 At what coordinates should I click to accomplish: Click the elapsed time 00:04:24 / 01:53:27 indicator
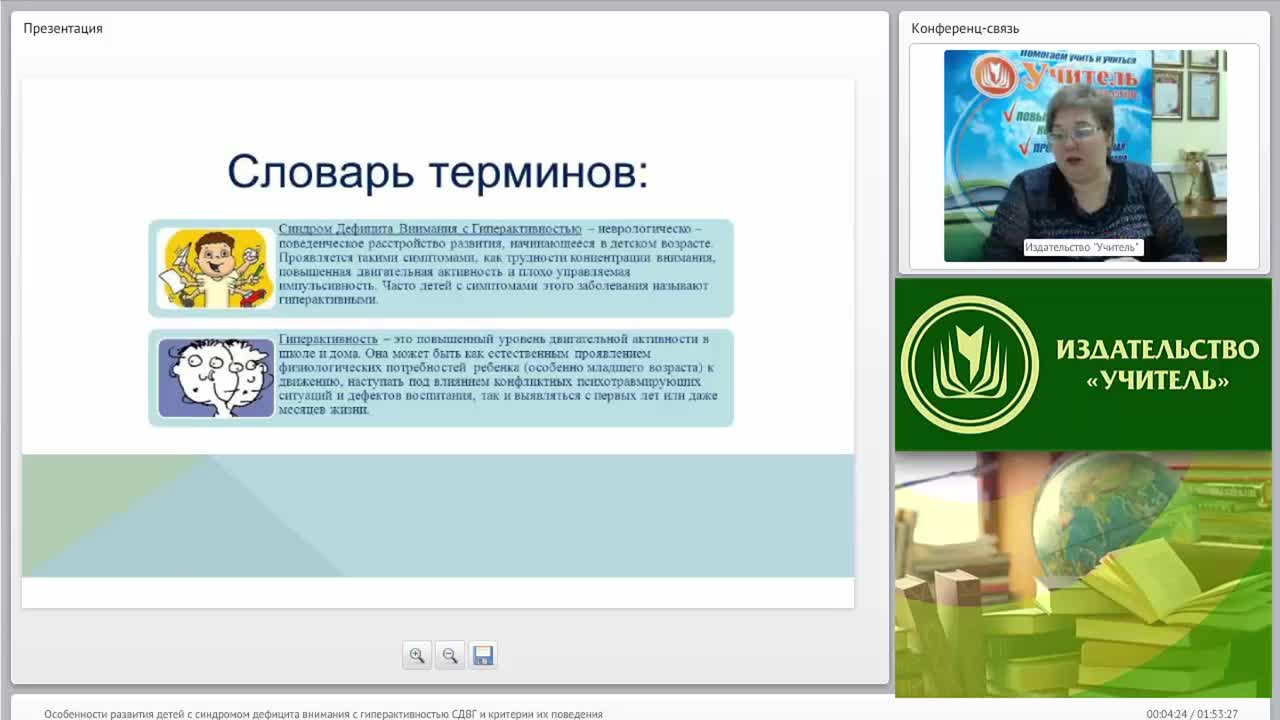(1192, 714)
